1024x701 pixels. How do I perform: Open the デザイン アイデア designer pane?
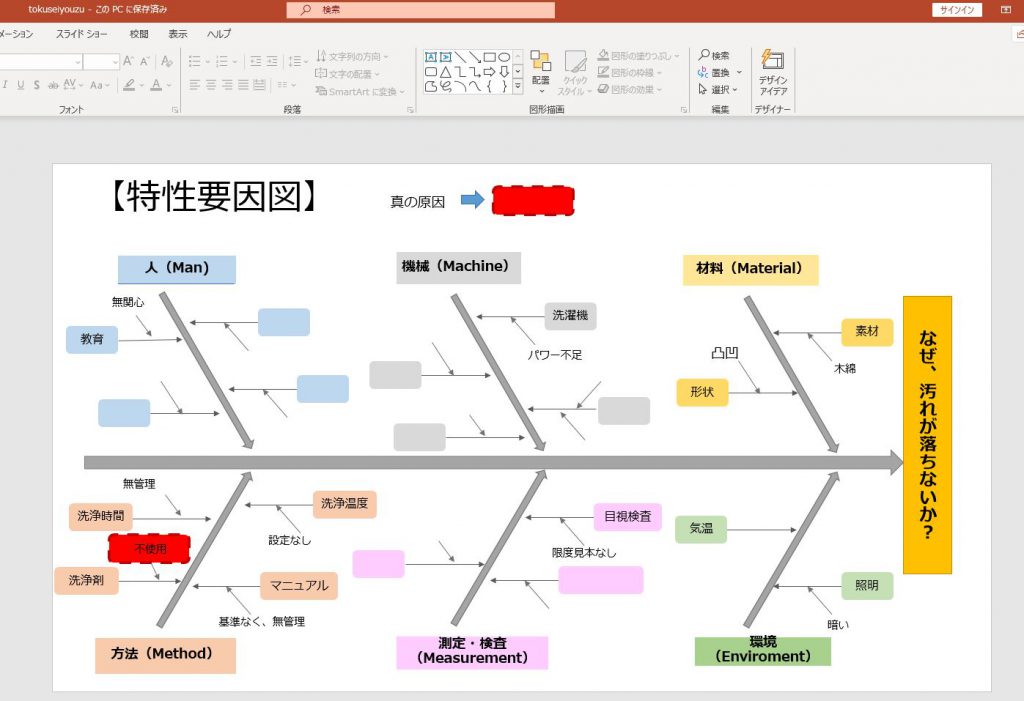tap(772, 72)
